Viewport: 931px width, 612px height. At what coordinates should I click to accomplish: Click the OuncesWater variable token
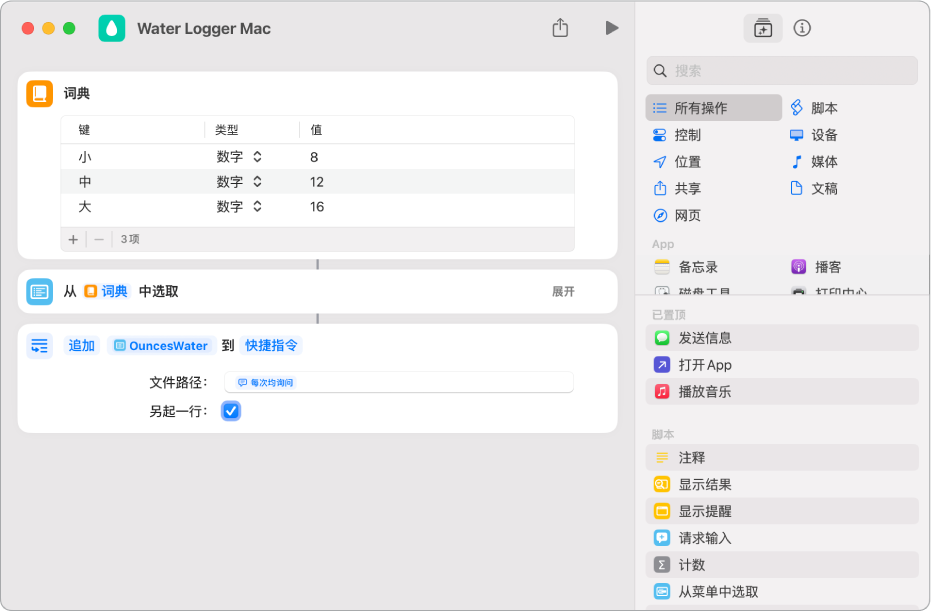coord(162,345)
